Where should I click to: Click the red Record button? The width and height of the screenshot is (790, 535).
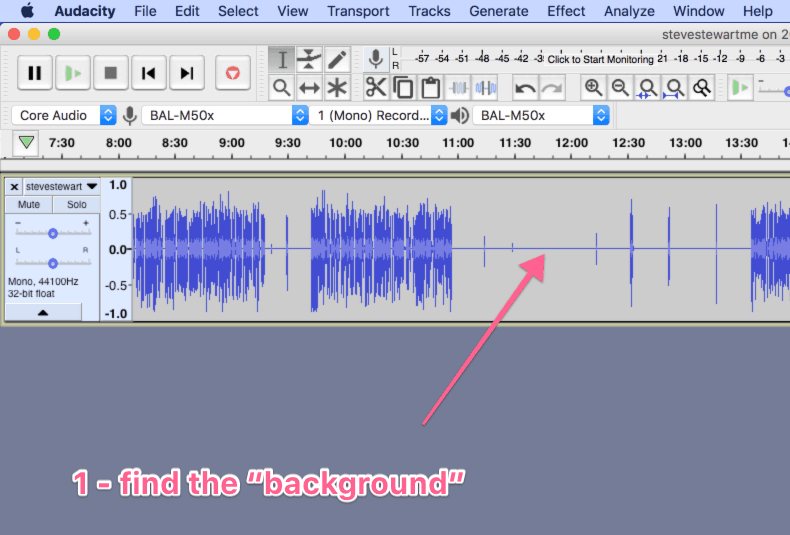[x=232, y=73]
